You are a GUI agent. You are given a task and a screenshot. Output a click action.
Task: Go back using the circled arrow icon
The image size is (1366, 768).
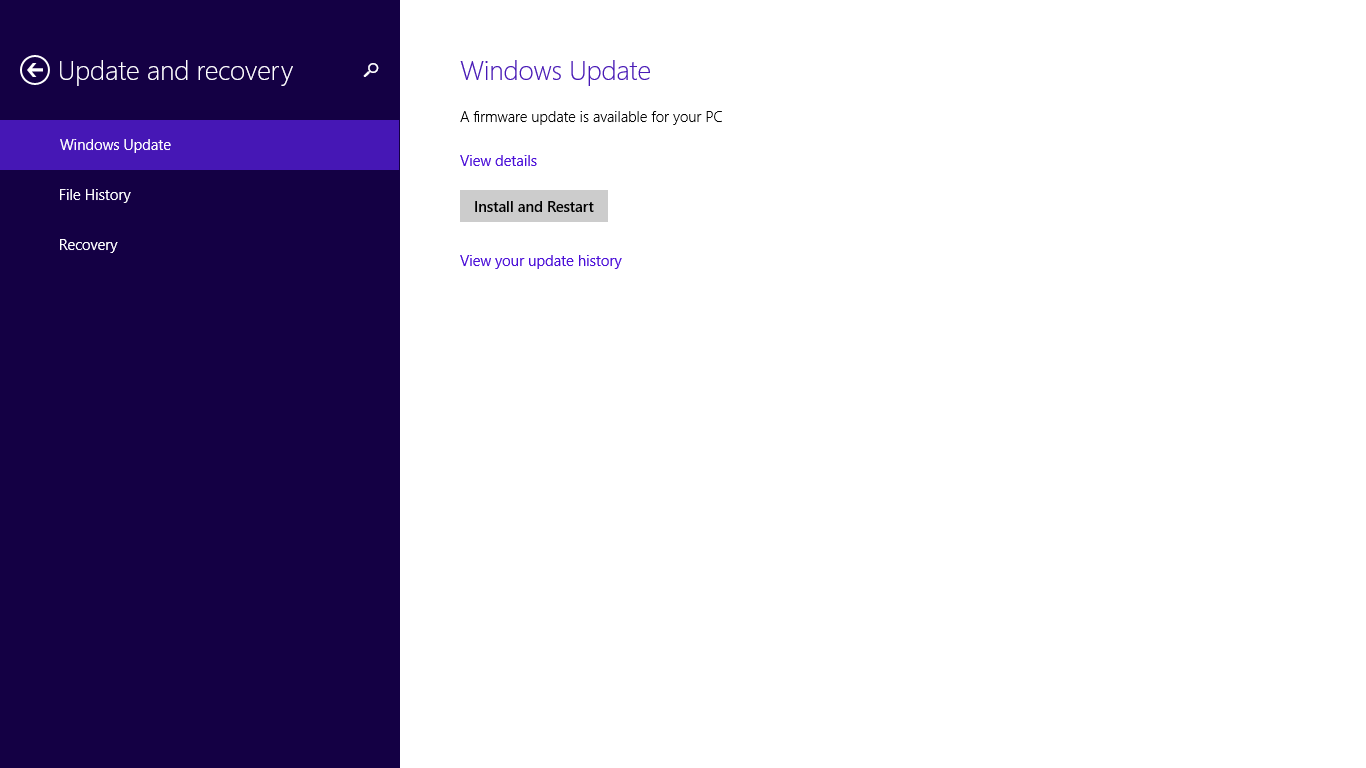pos(35,70)
